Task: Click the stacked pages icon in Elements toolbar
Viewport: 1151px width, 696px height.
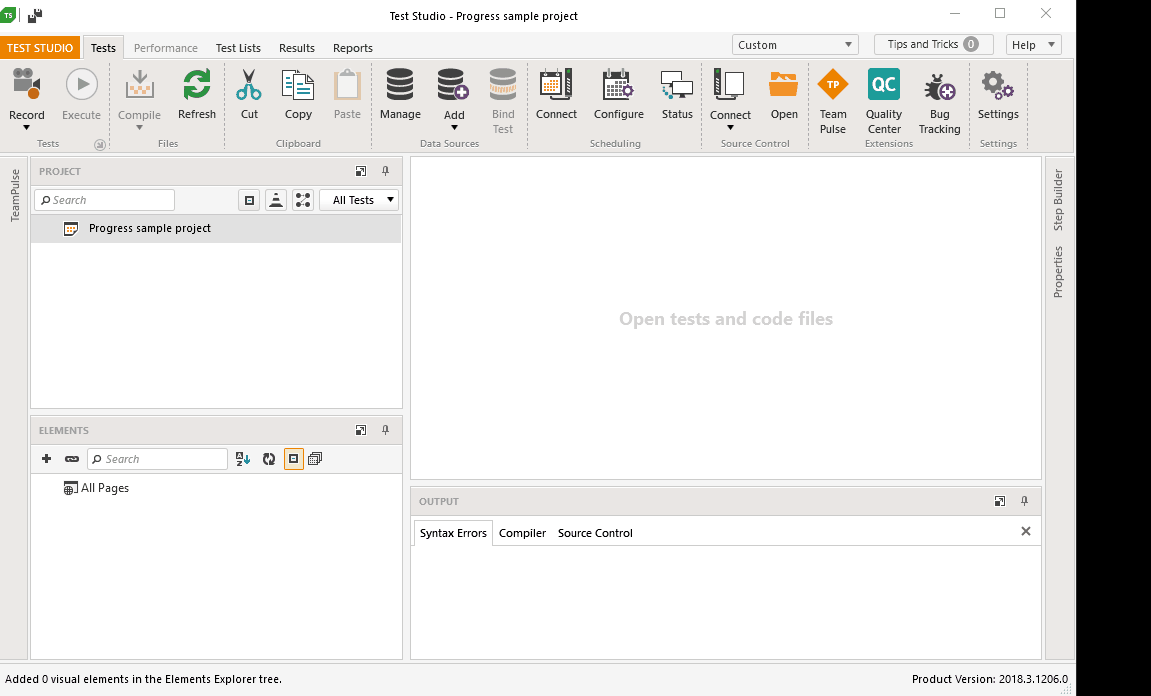Action: [315, 459]
